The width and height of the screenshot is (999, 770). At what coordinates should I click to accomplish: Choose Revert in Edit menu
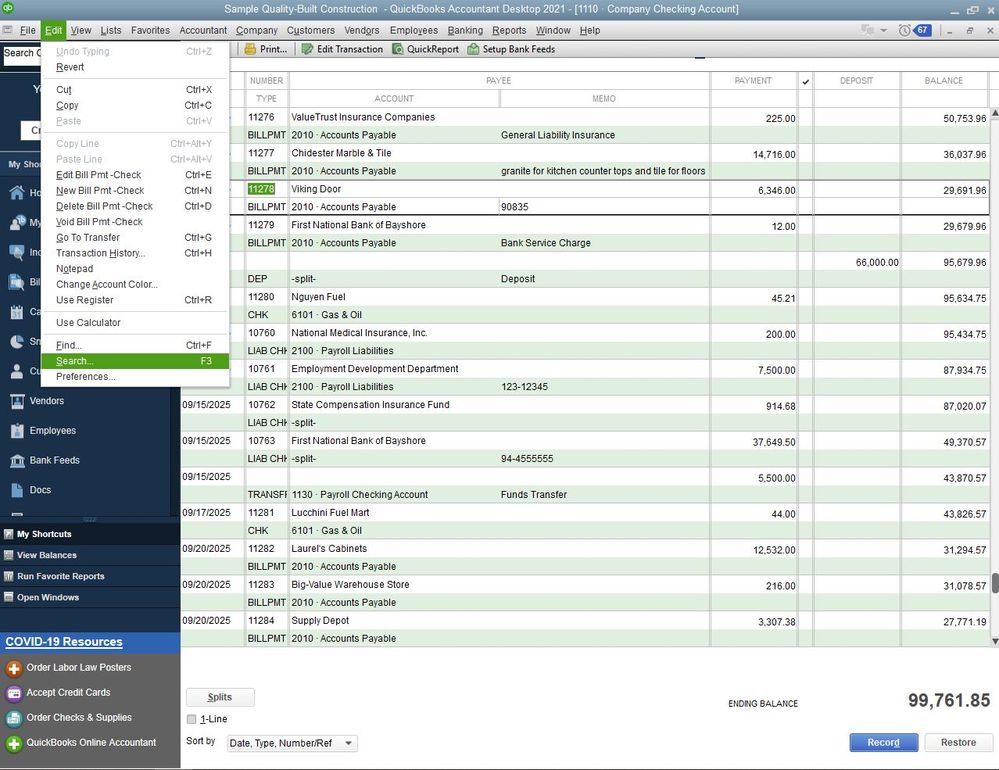(x=134, y=67)
